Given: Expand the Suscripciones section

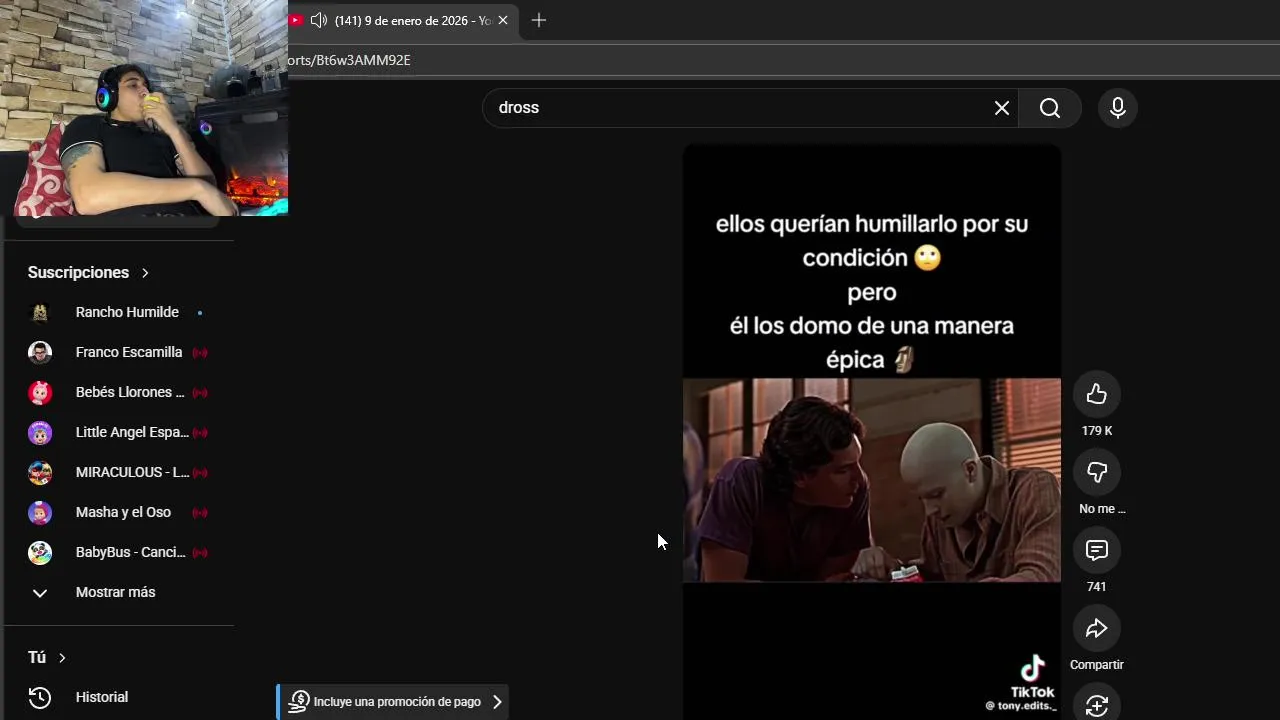Looking at the screenshot, I should click(88, 272).
